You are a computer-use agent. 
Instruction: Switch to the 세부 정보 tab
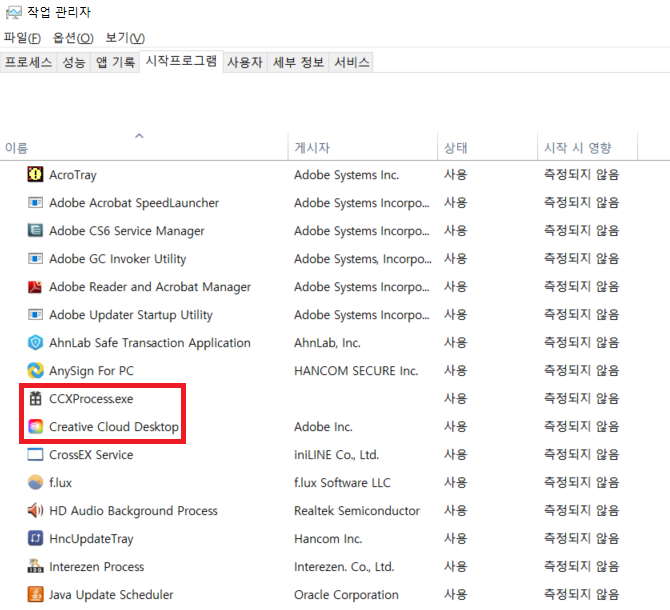click(298, 62)
